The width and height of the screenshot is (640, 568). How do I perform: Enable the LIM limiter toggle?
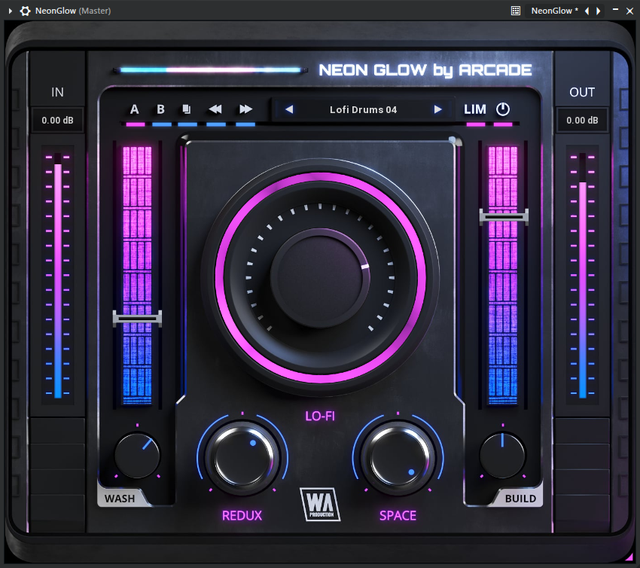click(475, 109)
